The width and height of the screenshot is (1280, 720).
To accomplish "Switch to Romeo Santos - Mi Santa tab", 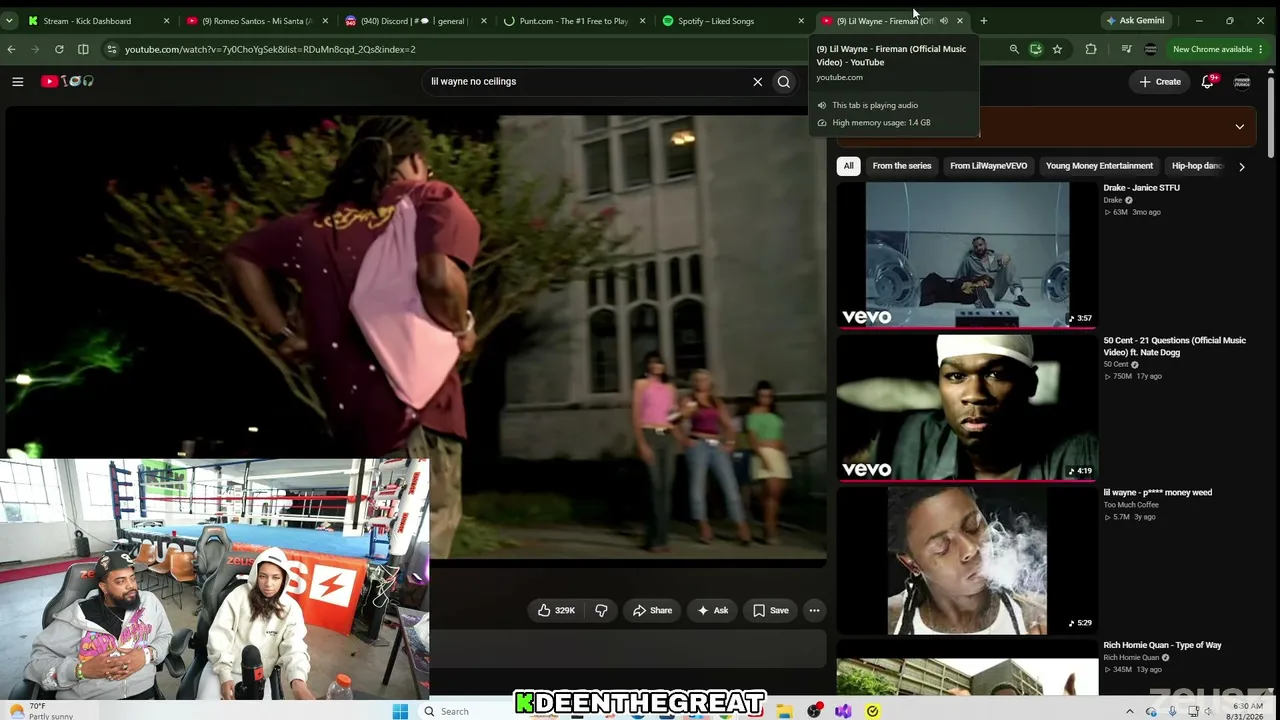I will point(256,21).
